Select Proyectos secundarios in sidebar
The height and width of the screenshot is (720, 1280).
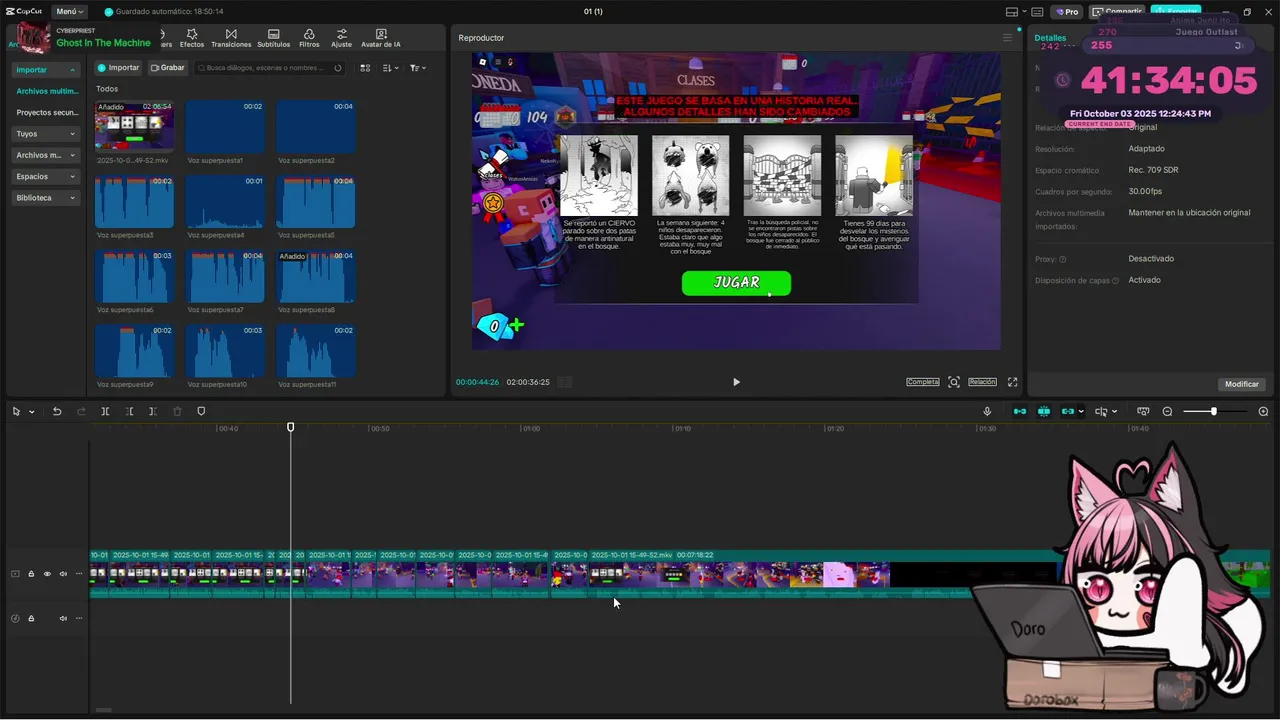click(x=47, y=112)
